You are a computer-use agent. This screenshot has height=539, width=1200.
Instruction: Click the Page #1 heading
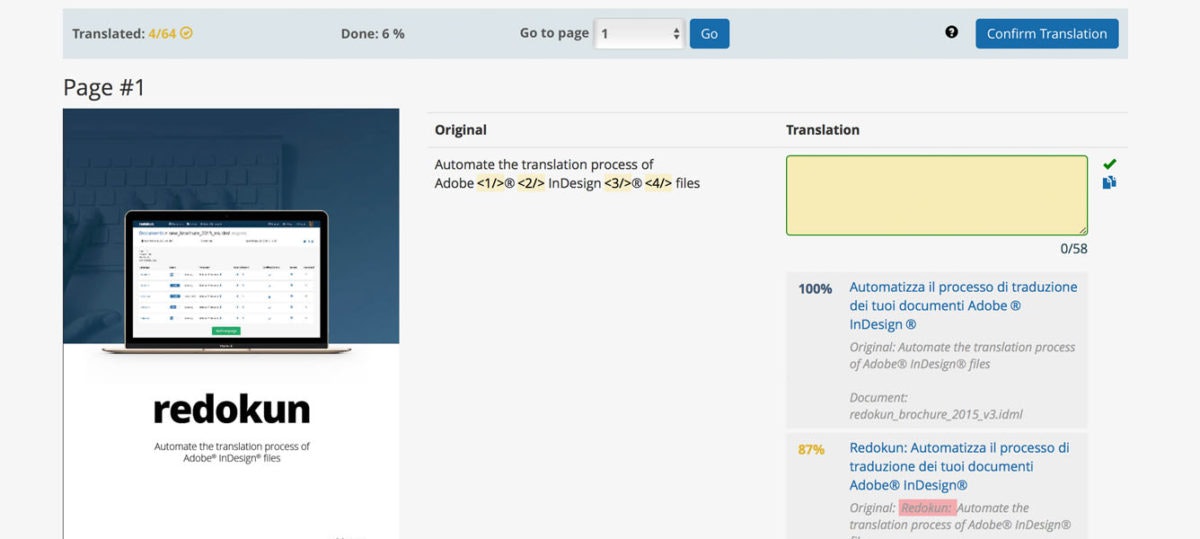pos(104,87)
